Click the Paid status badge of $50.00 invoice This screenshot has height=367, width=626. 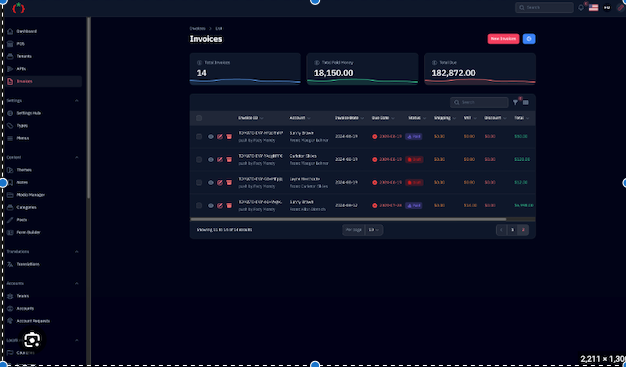coord(414,137)
